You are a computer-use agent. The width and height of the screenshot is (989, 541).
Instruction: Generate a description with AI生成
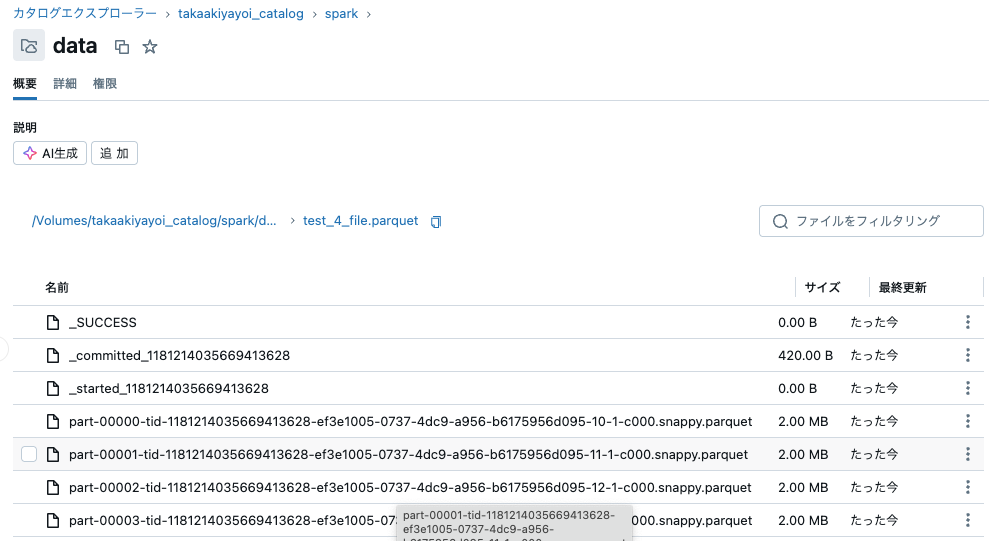coord(50,153)
